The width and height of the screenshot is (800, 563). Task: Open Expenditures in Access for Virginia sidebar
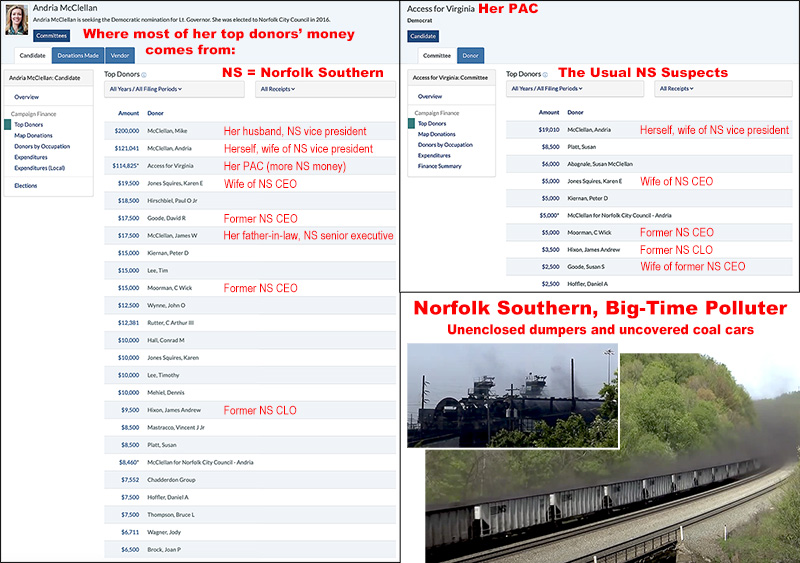(434, 155)
